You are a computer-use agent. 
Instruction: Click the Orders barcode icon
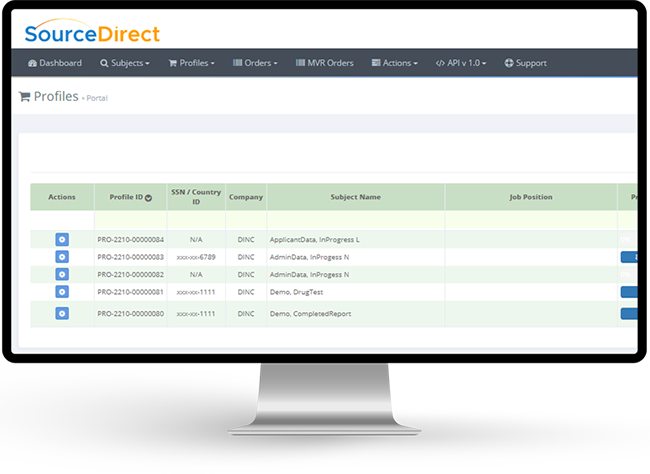coord(237,63)
